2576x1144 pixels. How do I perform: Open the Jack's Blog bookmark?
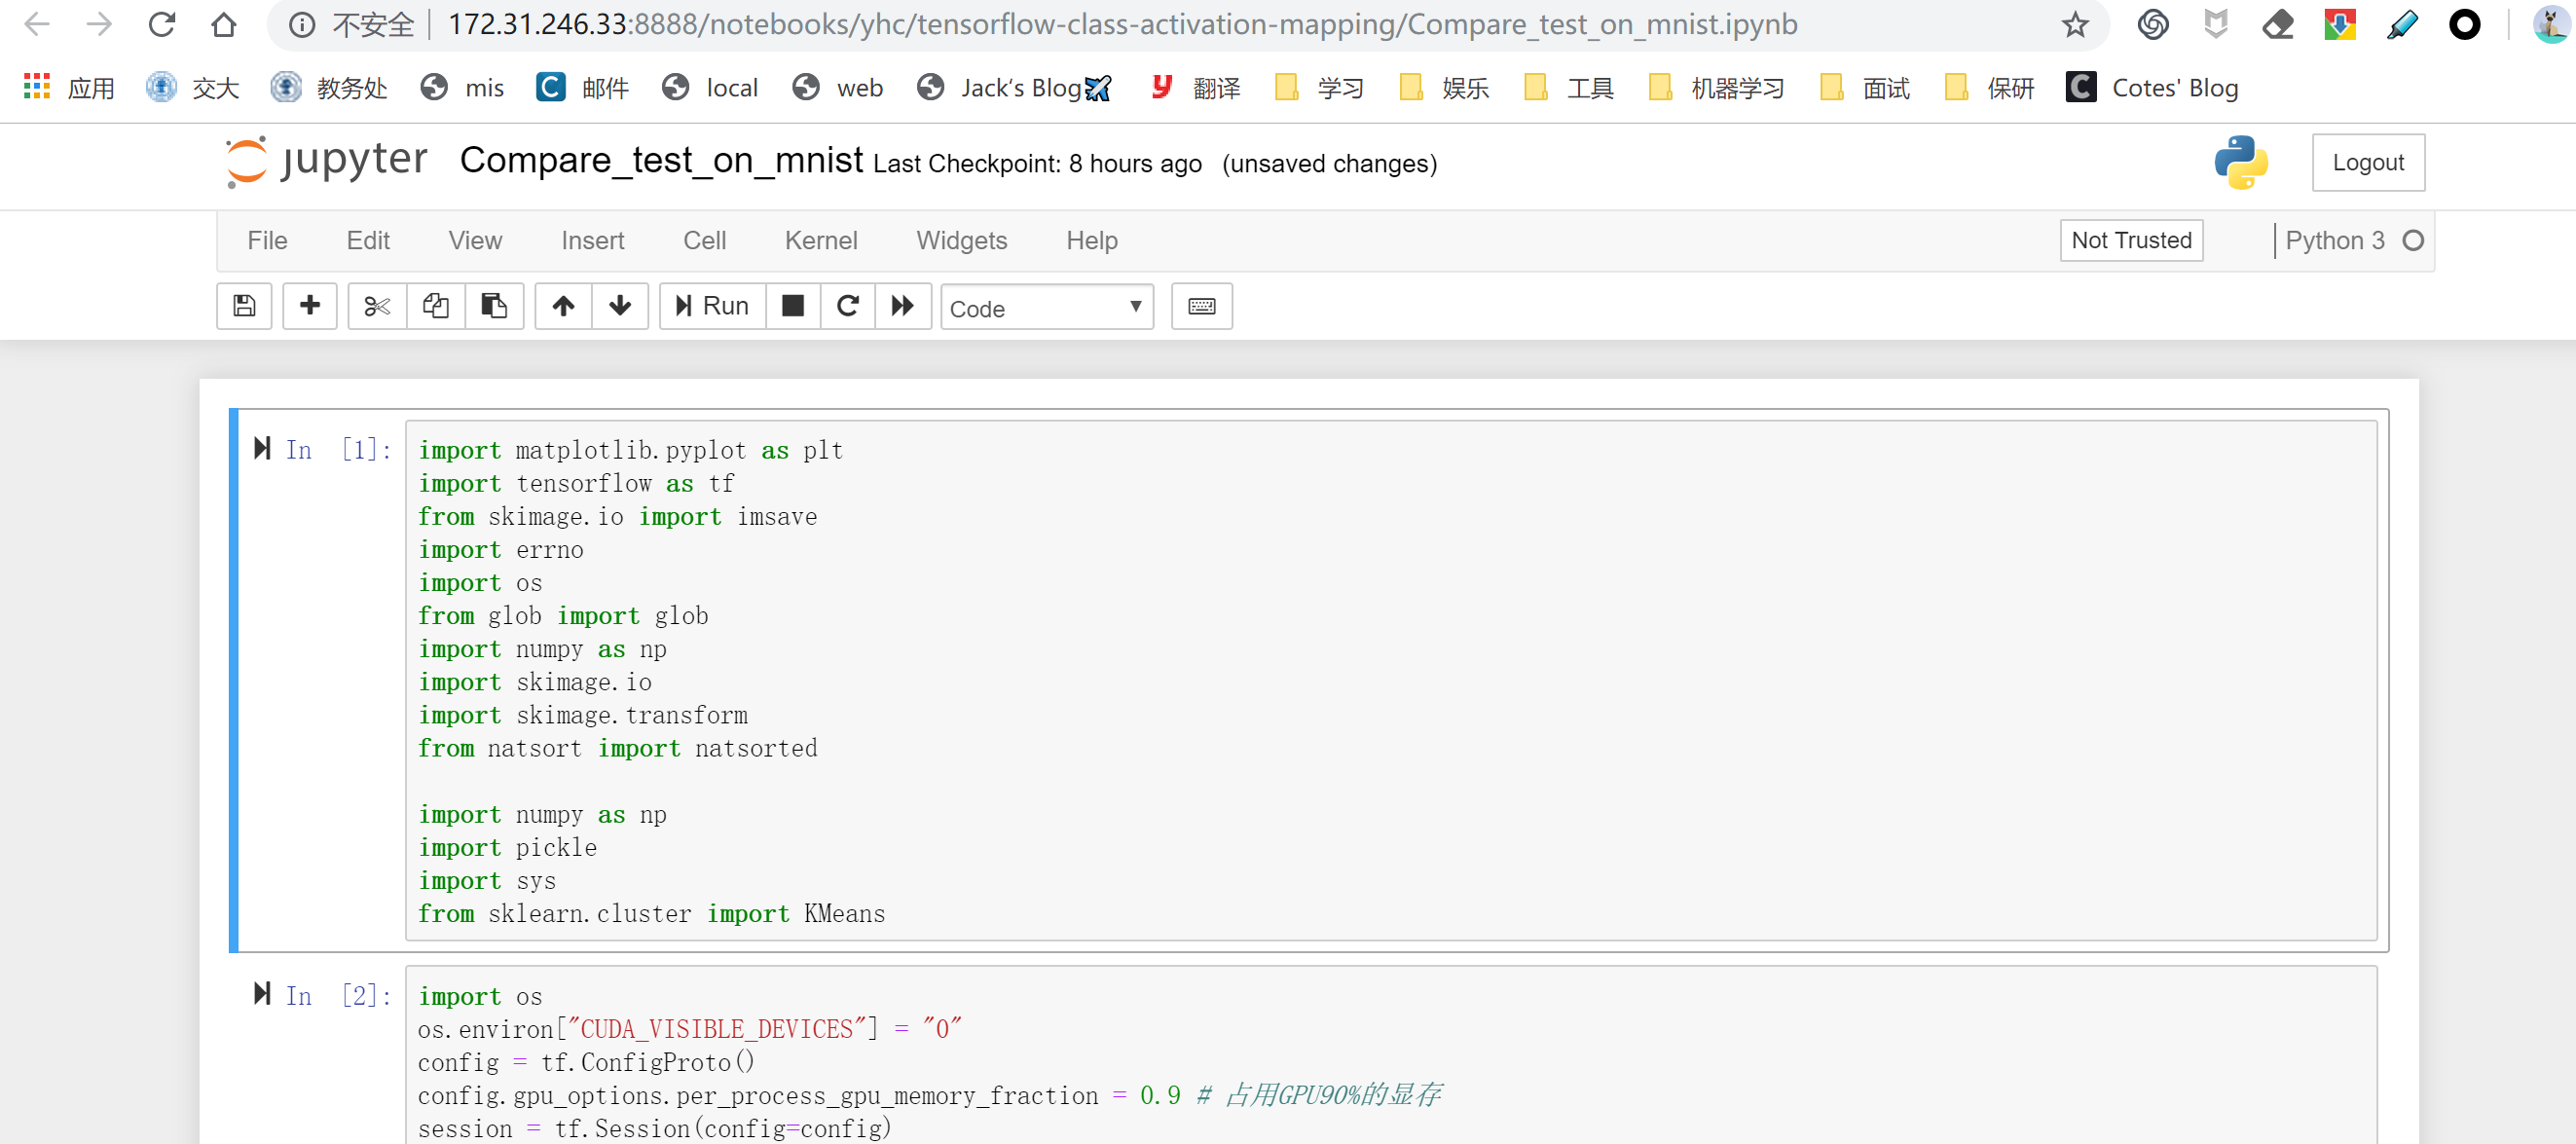click(x=1014, y=88)
